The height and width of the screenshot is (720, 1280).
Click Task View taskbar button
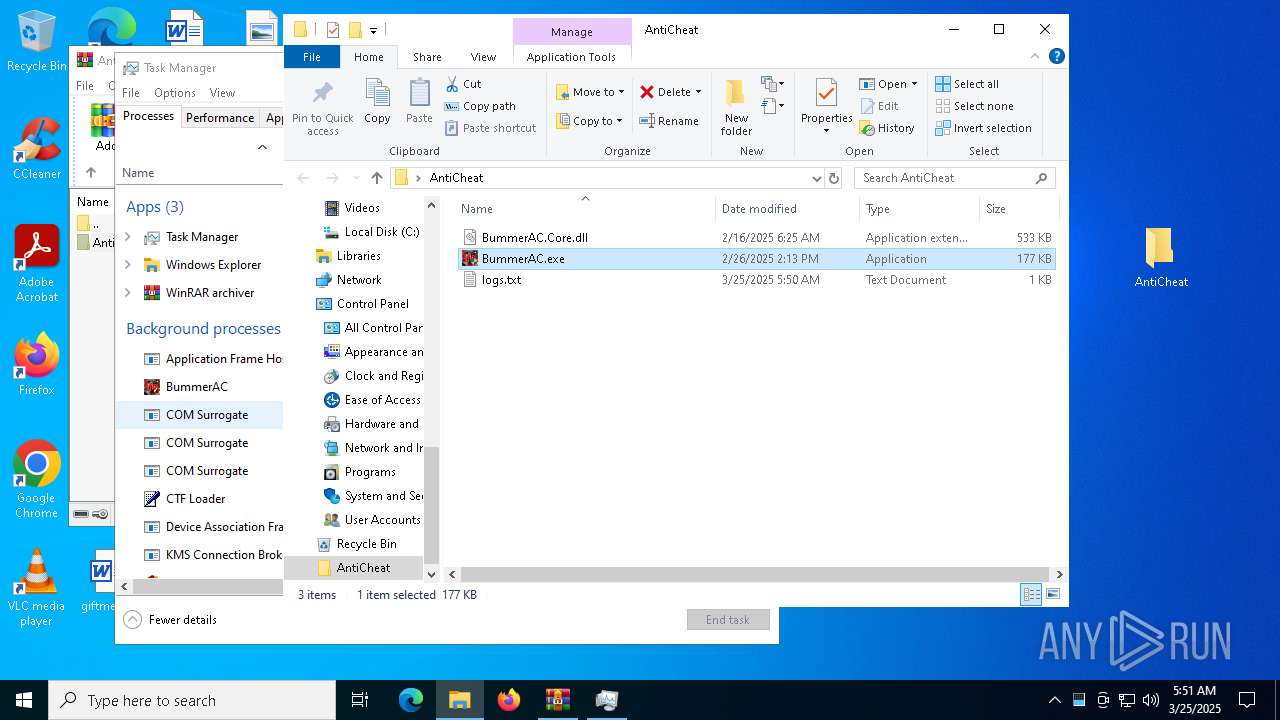click(x=360, y=700)
